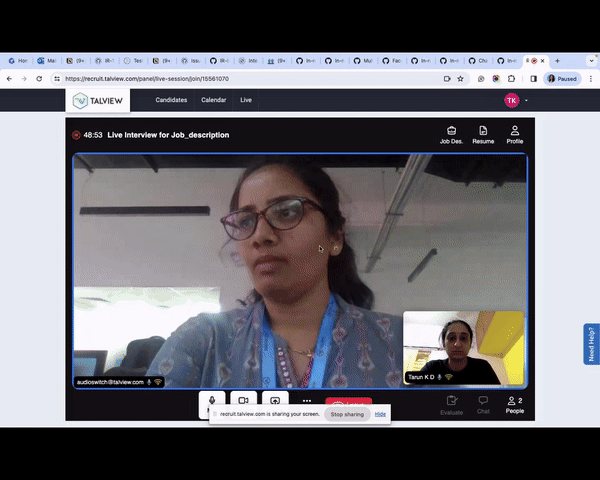Click the audioswitch@talview.com name label
600x480 pixels.
pyautogui.click(x=110, y=382)
